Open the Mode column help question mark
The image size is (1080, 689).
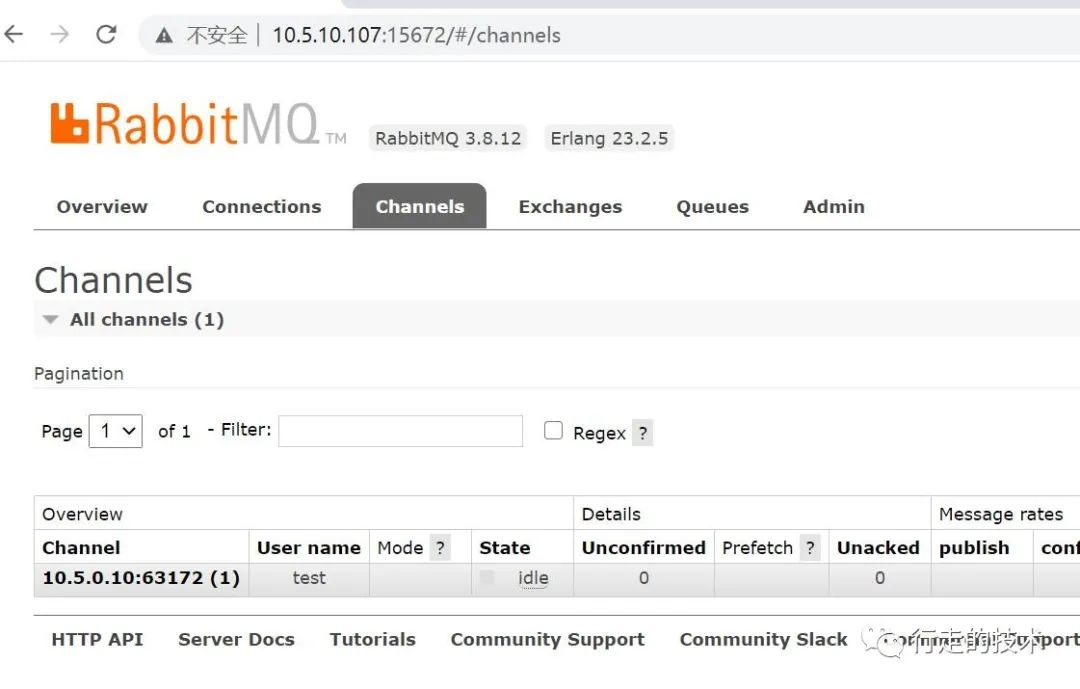click(x=440, y=548)
